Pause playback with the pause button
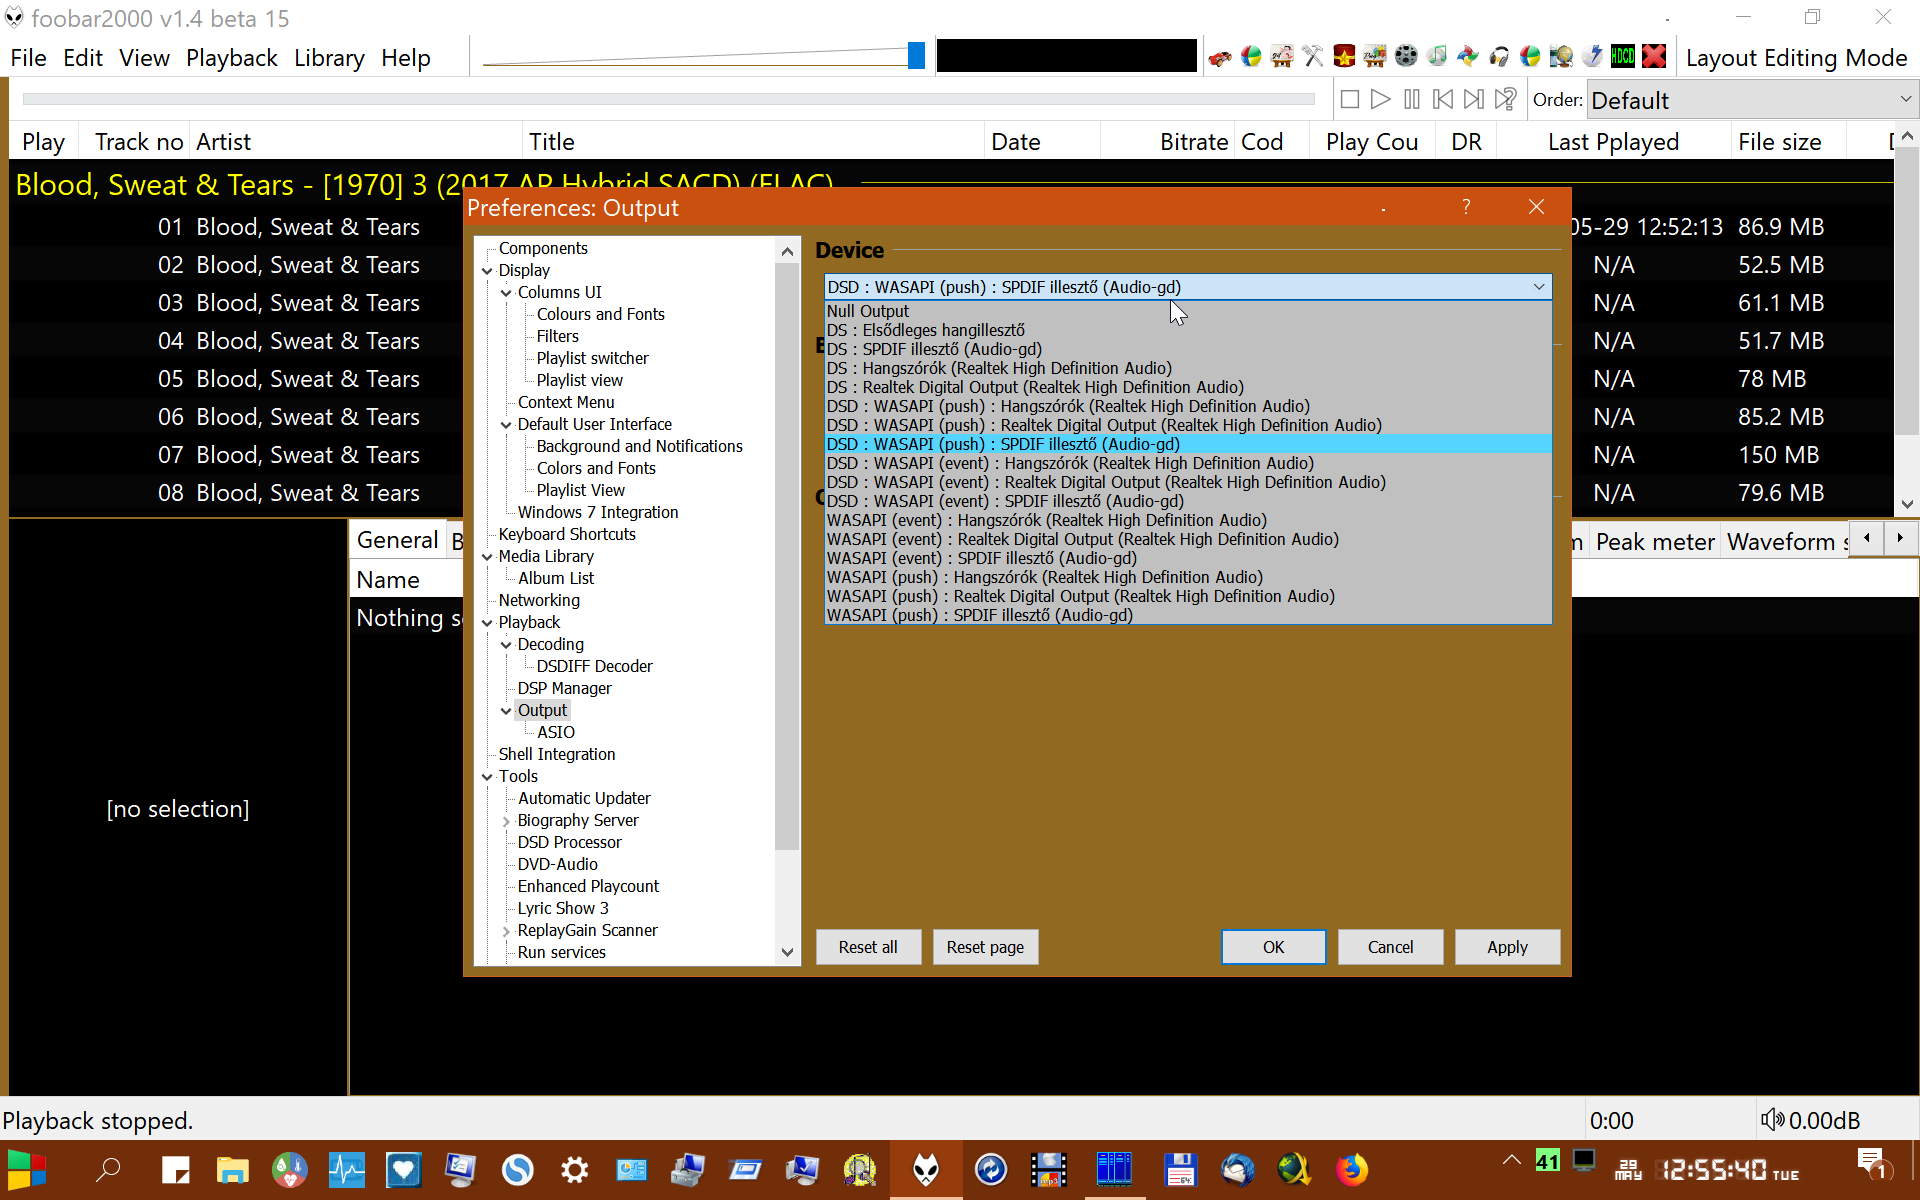The height and width of the screenshot is (1200, 1920). pos(1412,99)
